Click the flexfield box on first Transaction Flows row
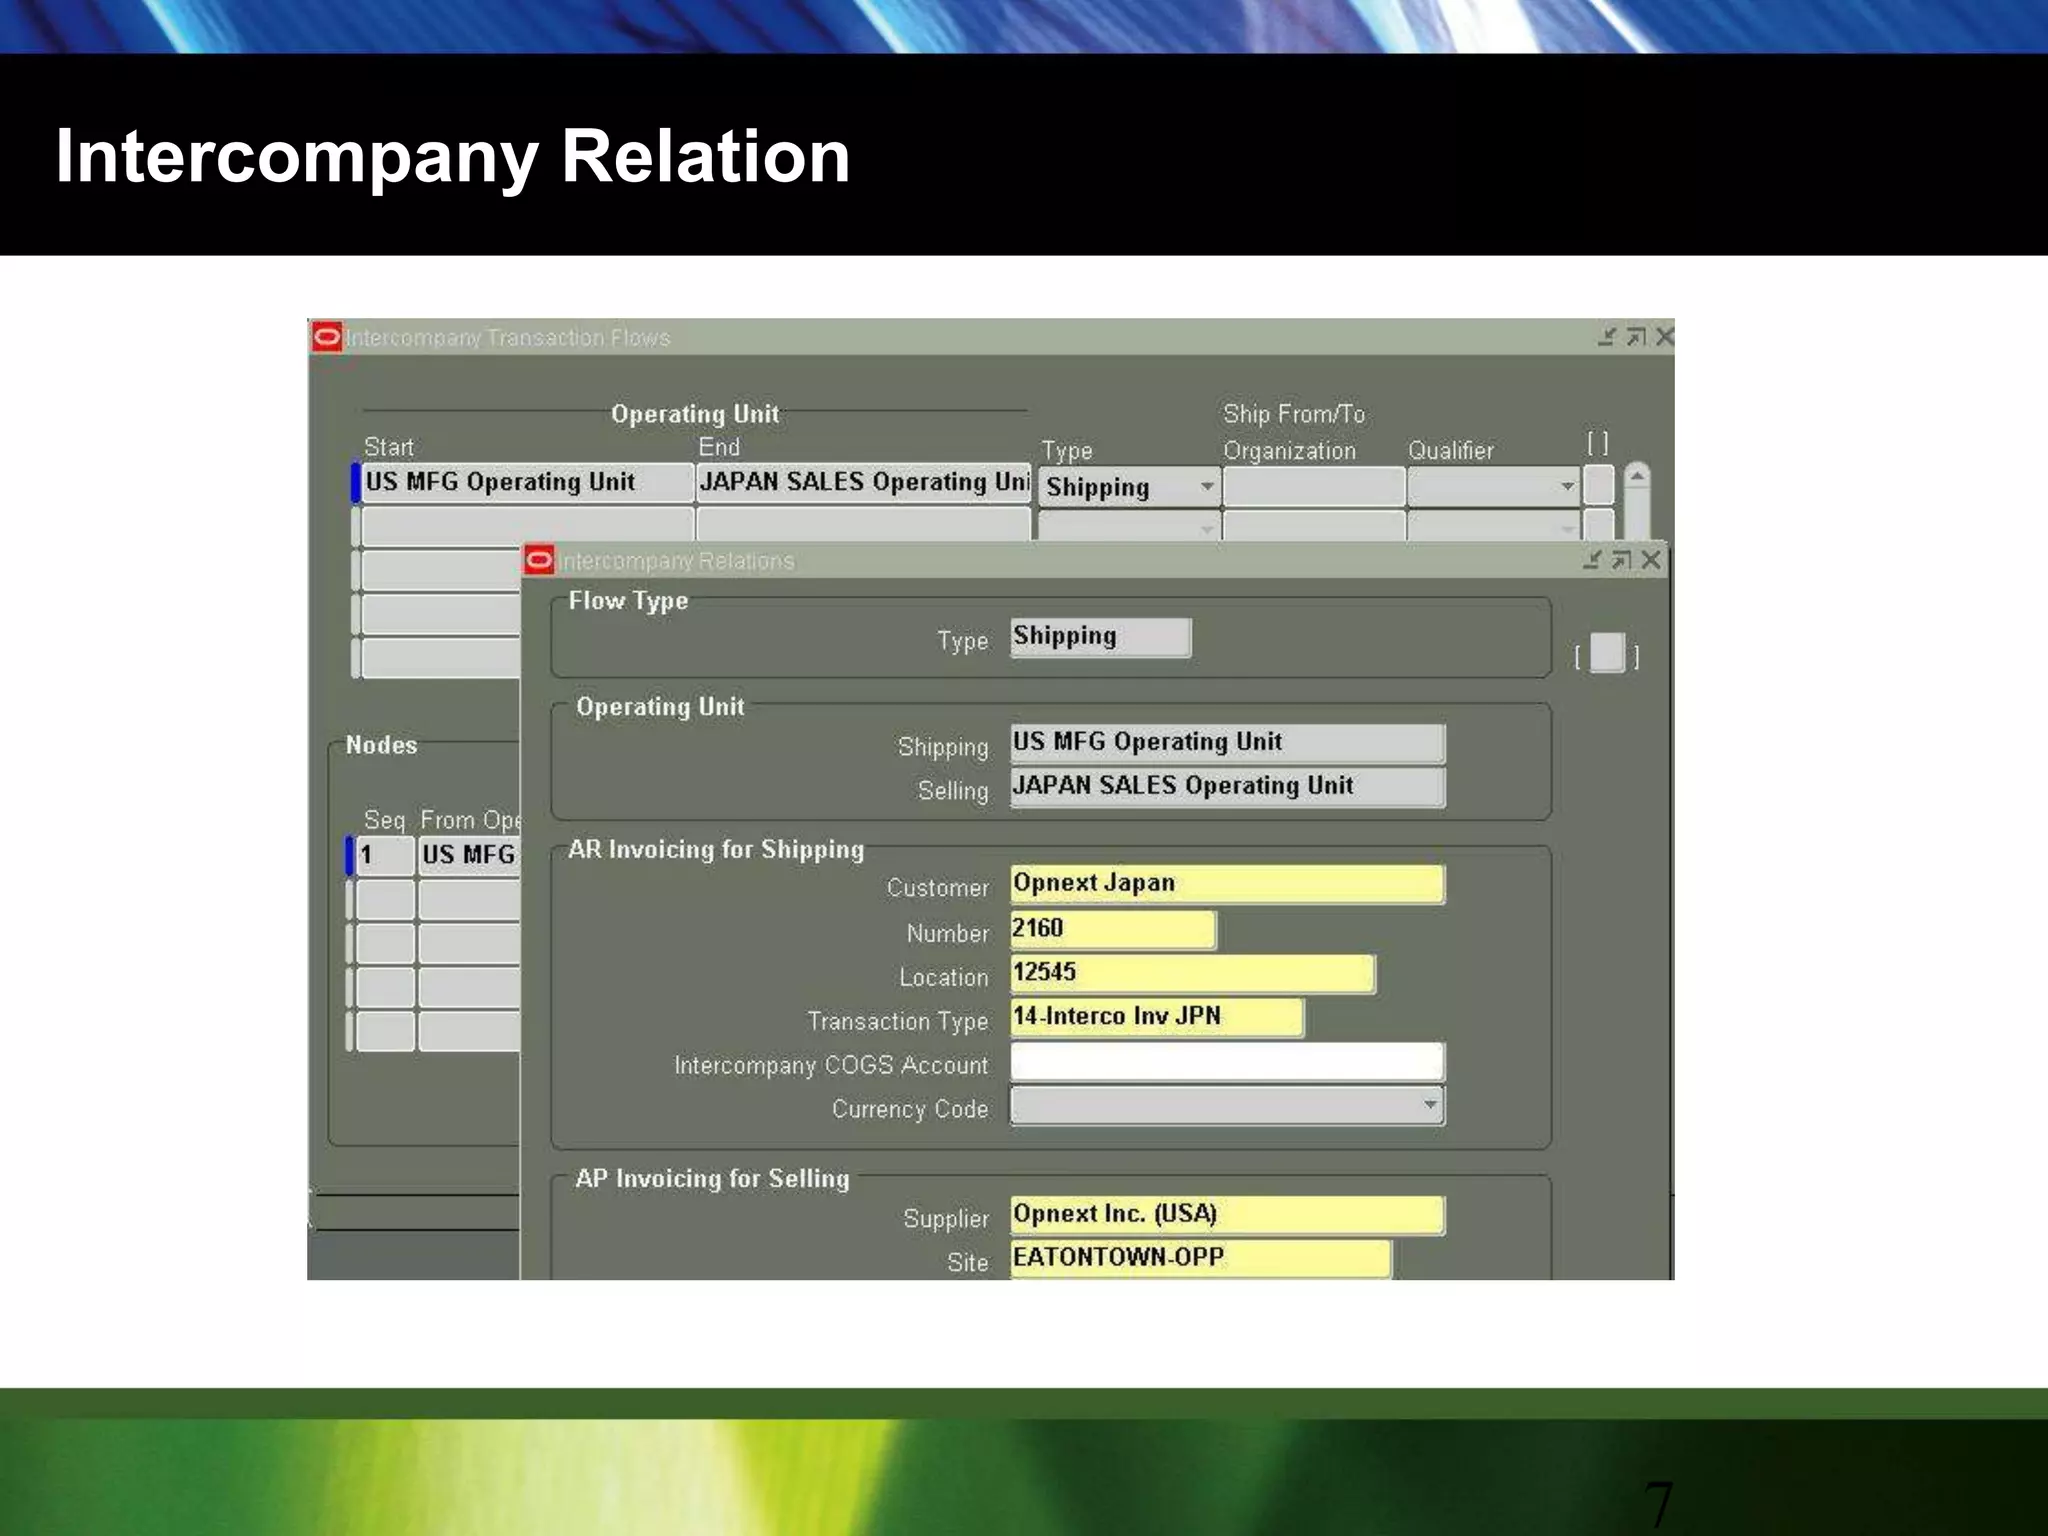 click(1599, 485)
